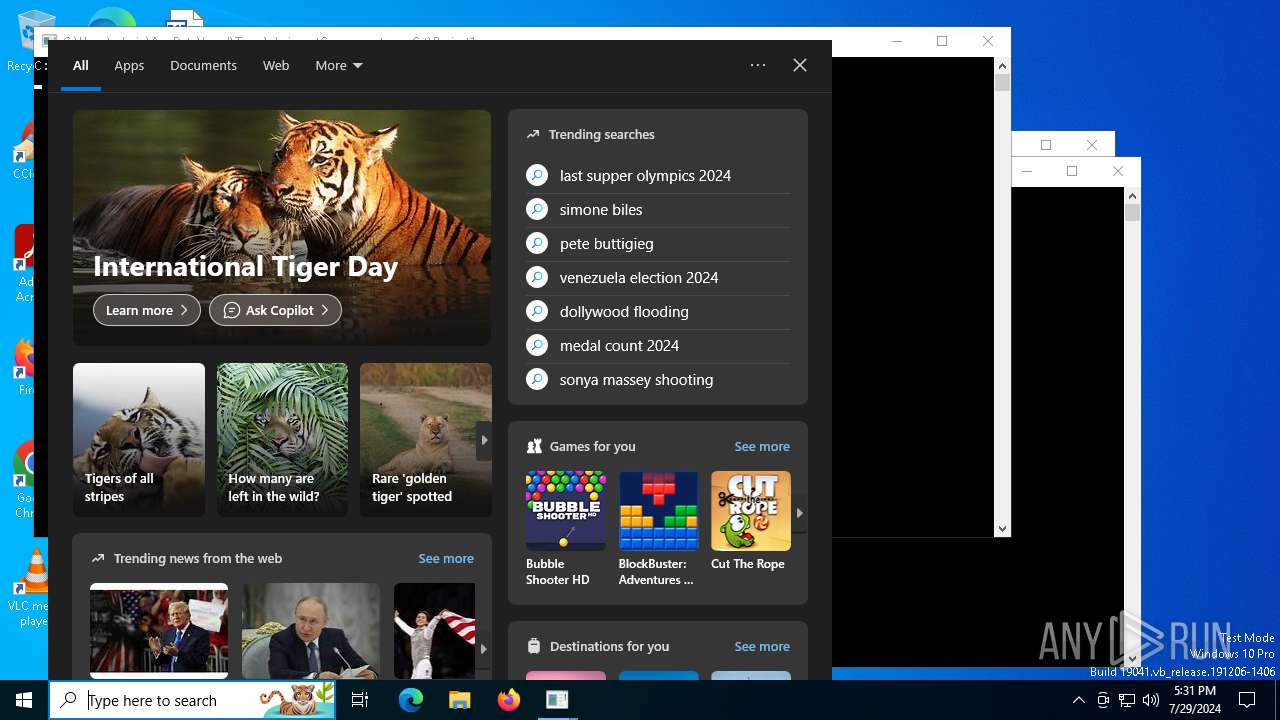Switch to the Apps tab

point(129,65)
